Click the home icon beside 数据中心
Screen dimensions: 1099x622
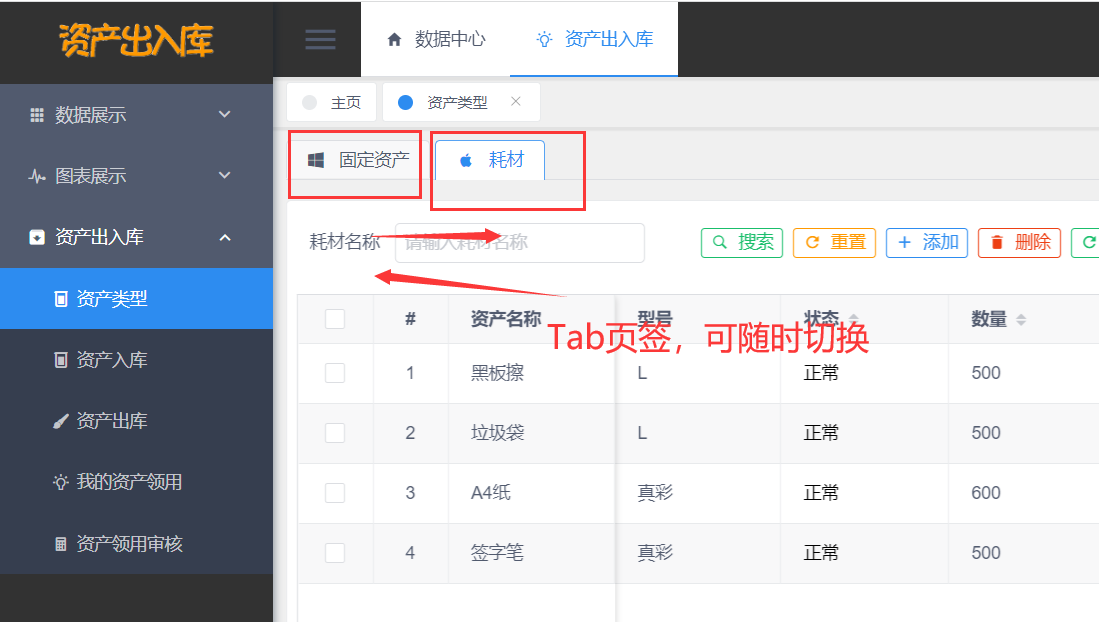coord(395,40)
